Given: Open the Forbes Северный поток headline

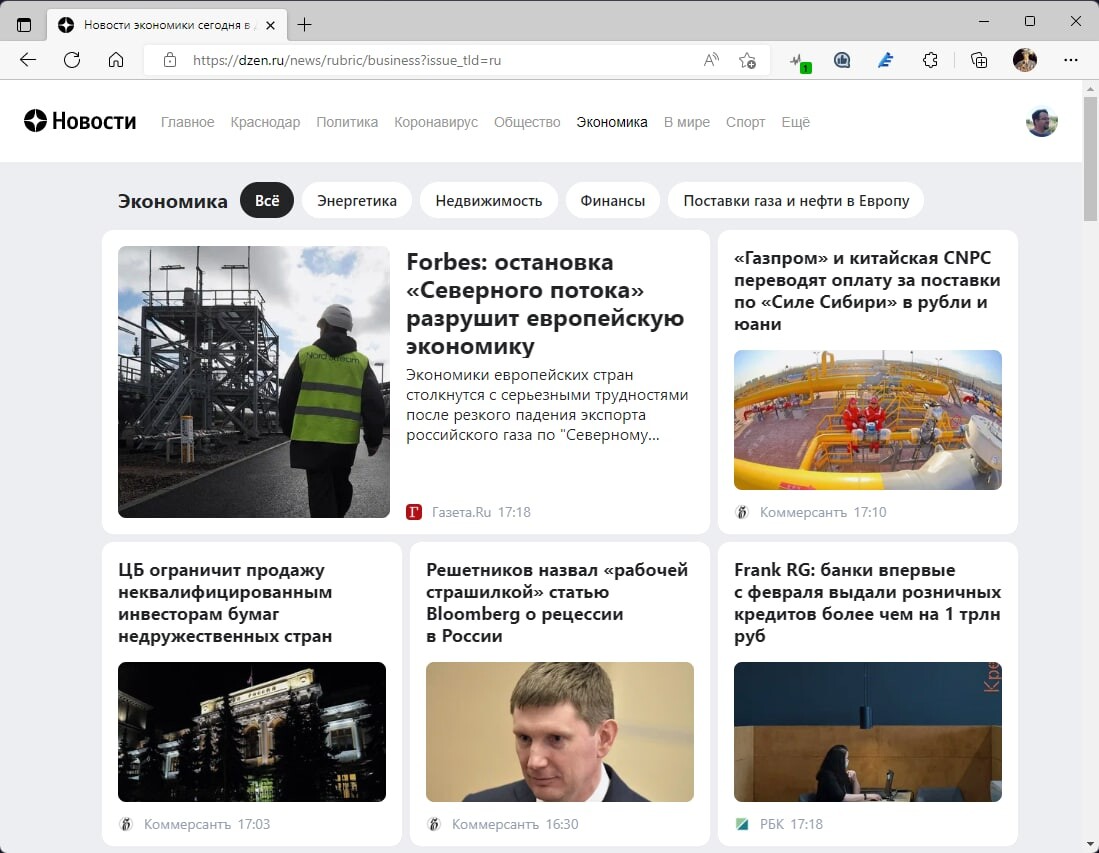Looking at the screenshot, I should pyautogui.click(x=545, y=303).
